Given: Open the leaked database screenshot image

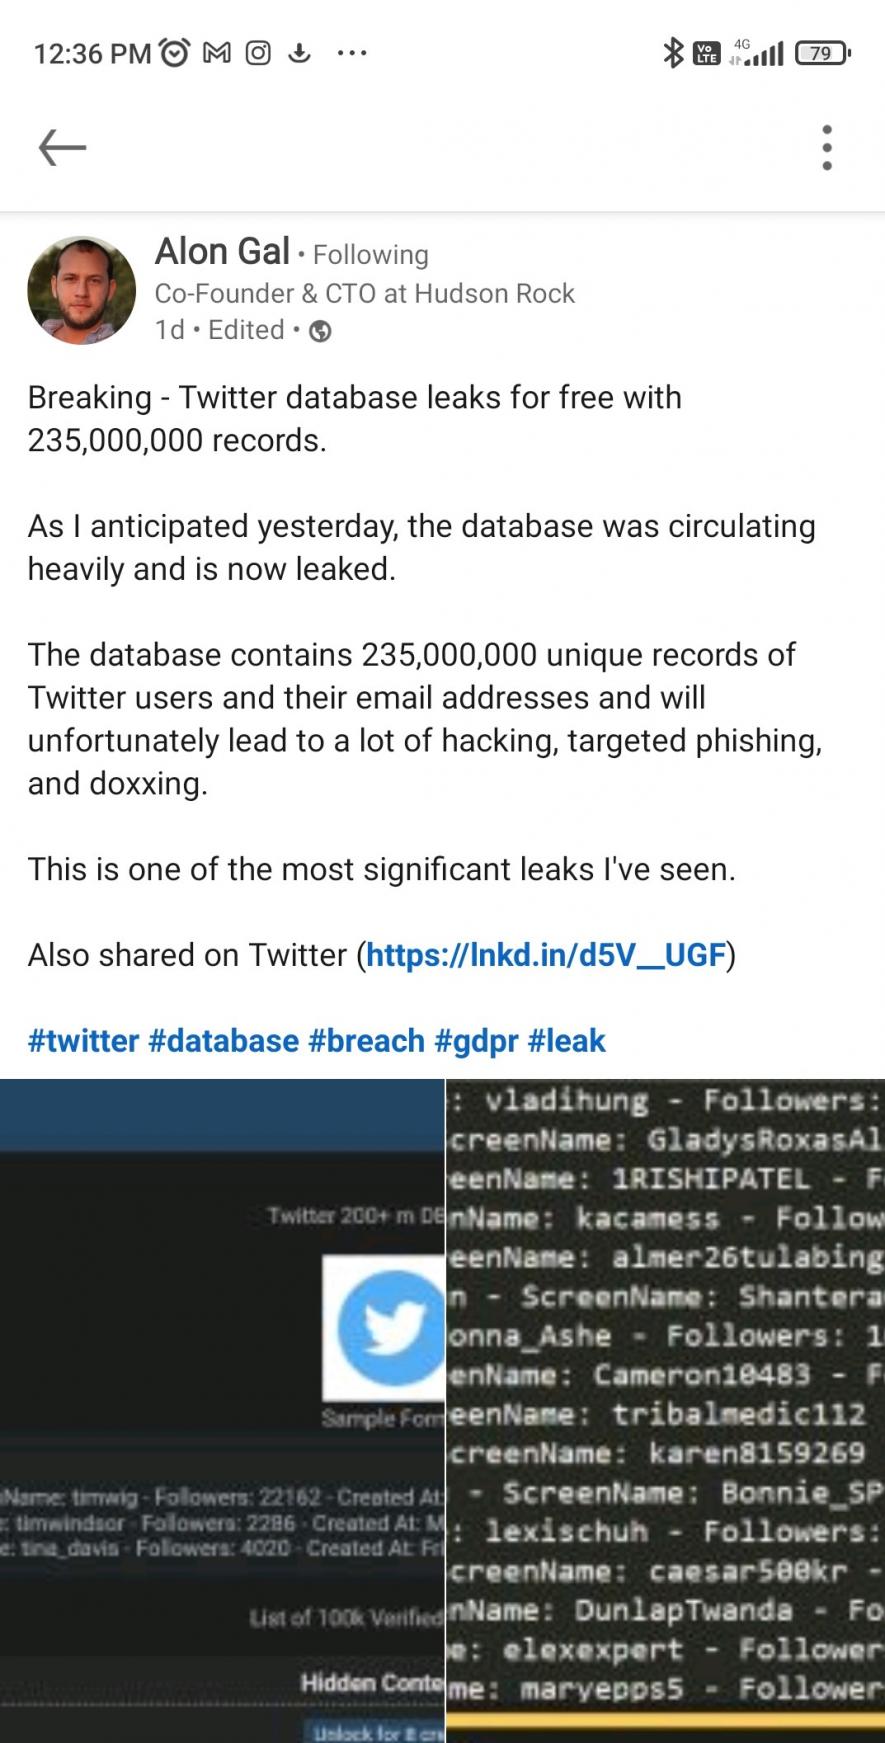Looking at the screenshot, I should [x=440, y=1400].
